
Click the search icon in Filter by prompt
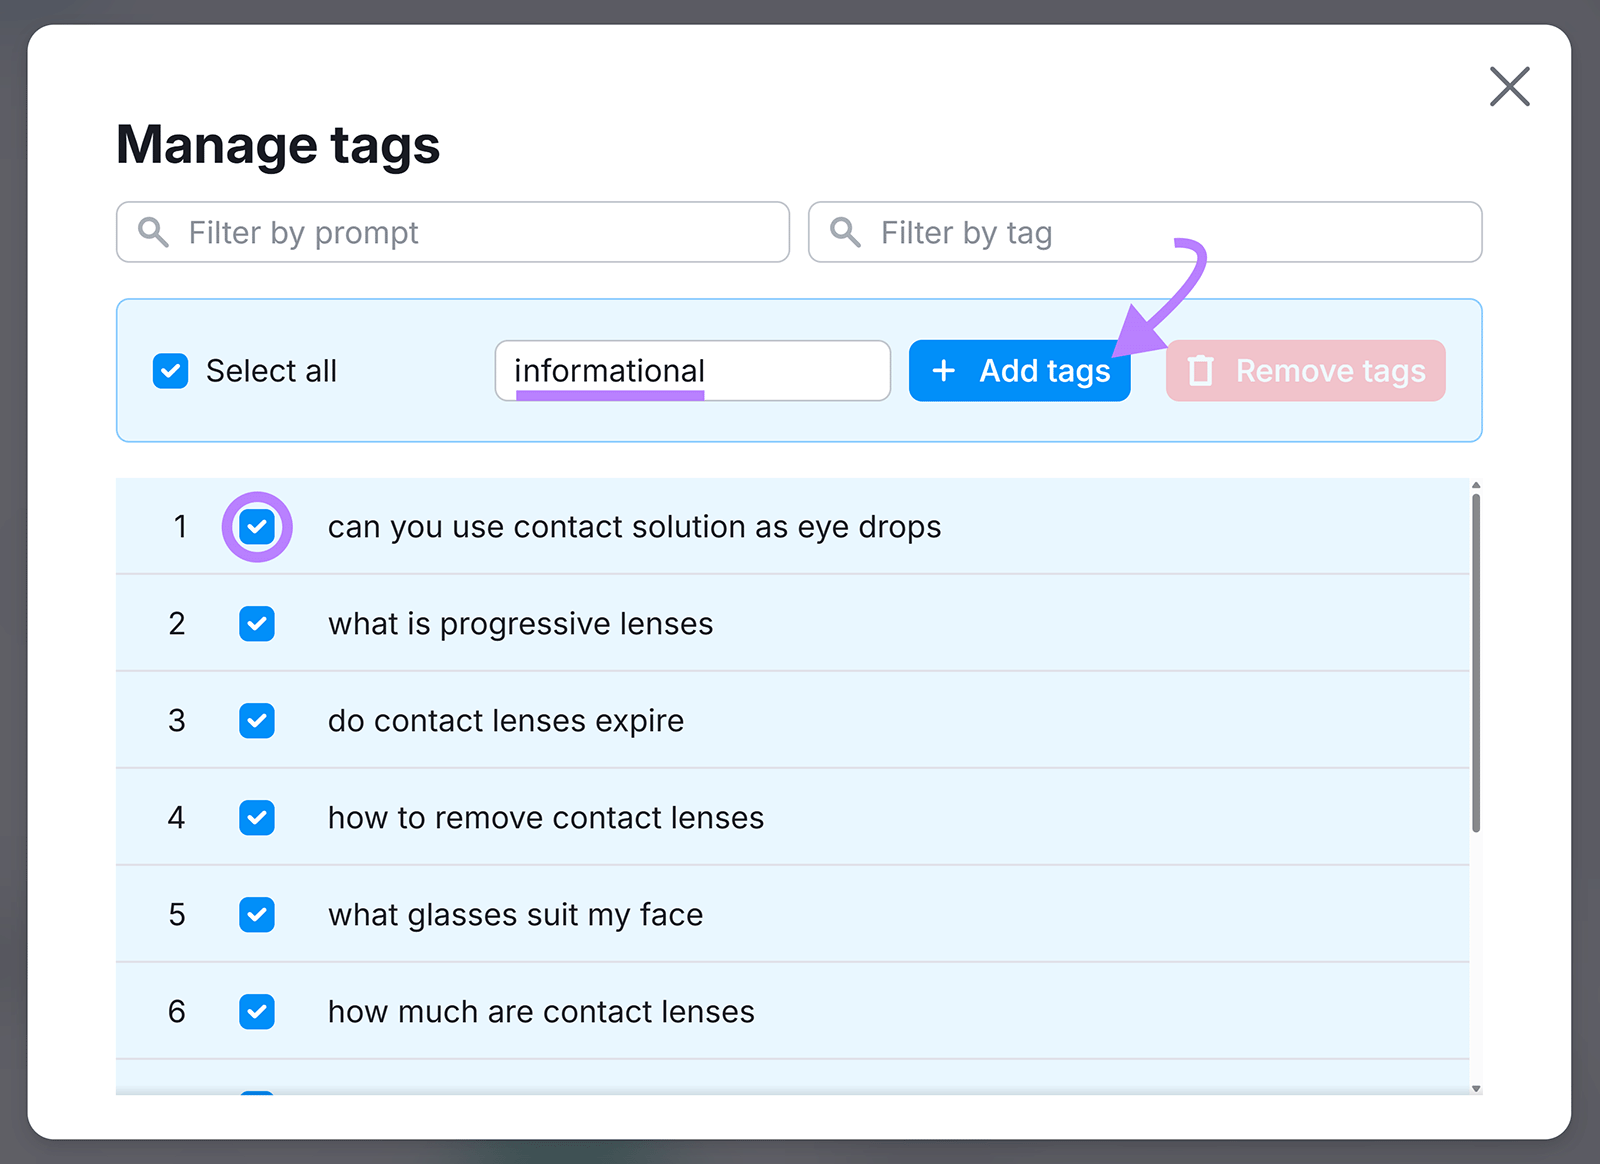[152, 232]
